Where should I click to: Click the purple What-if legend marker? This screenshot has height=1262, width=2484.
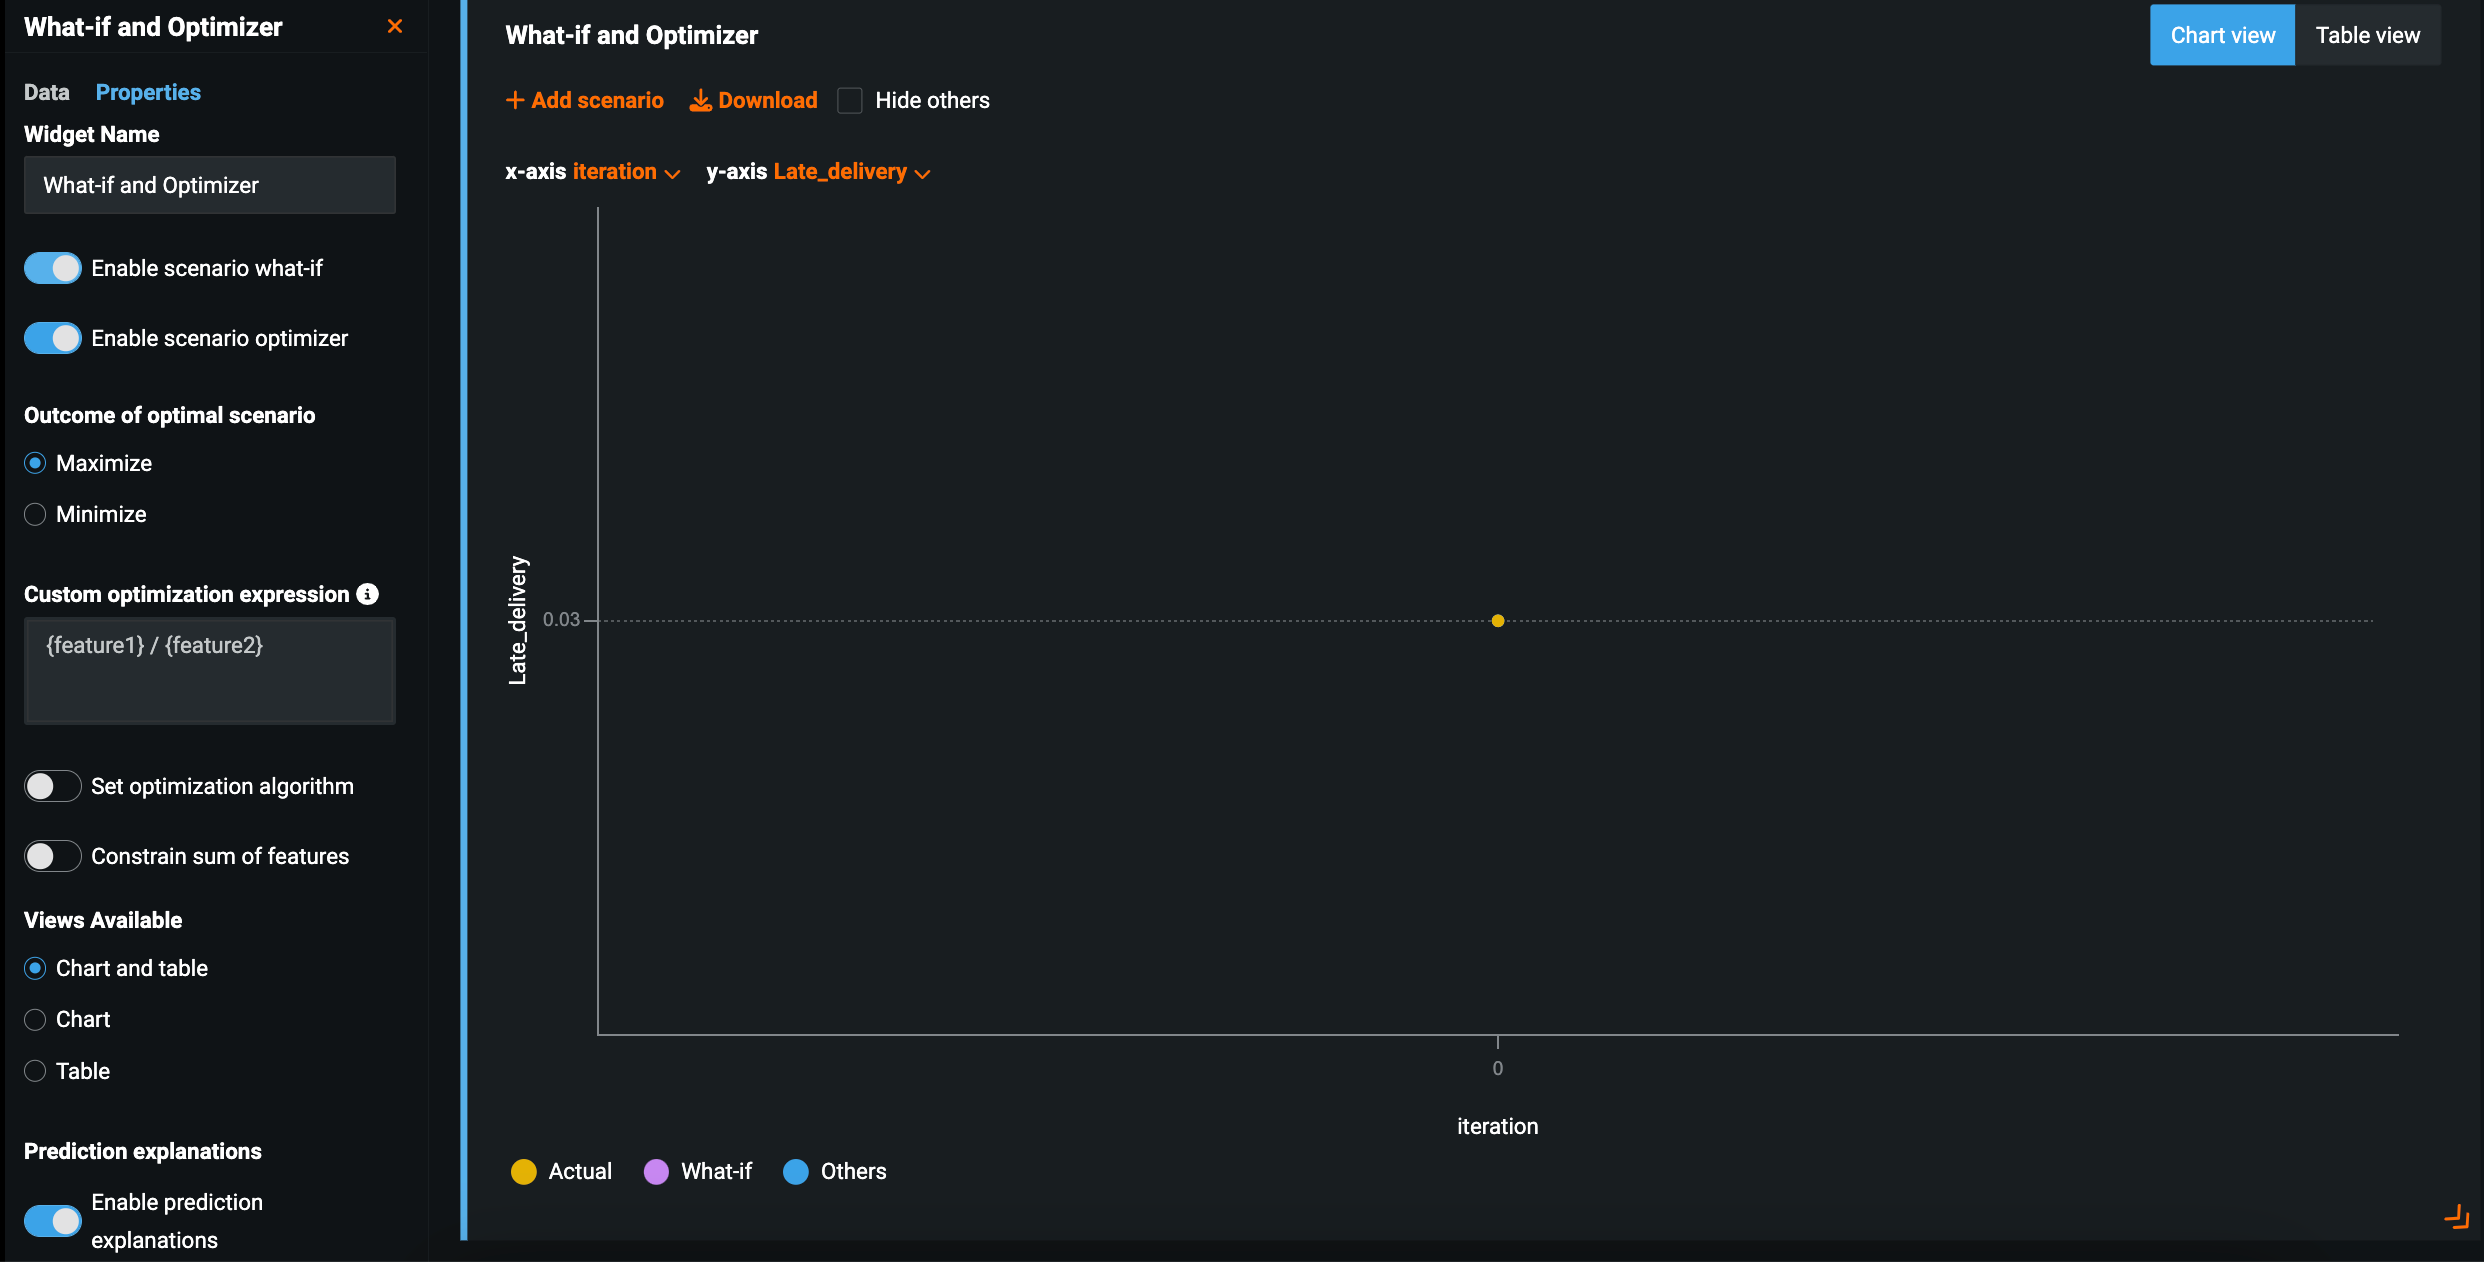(656, 1172)
